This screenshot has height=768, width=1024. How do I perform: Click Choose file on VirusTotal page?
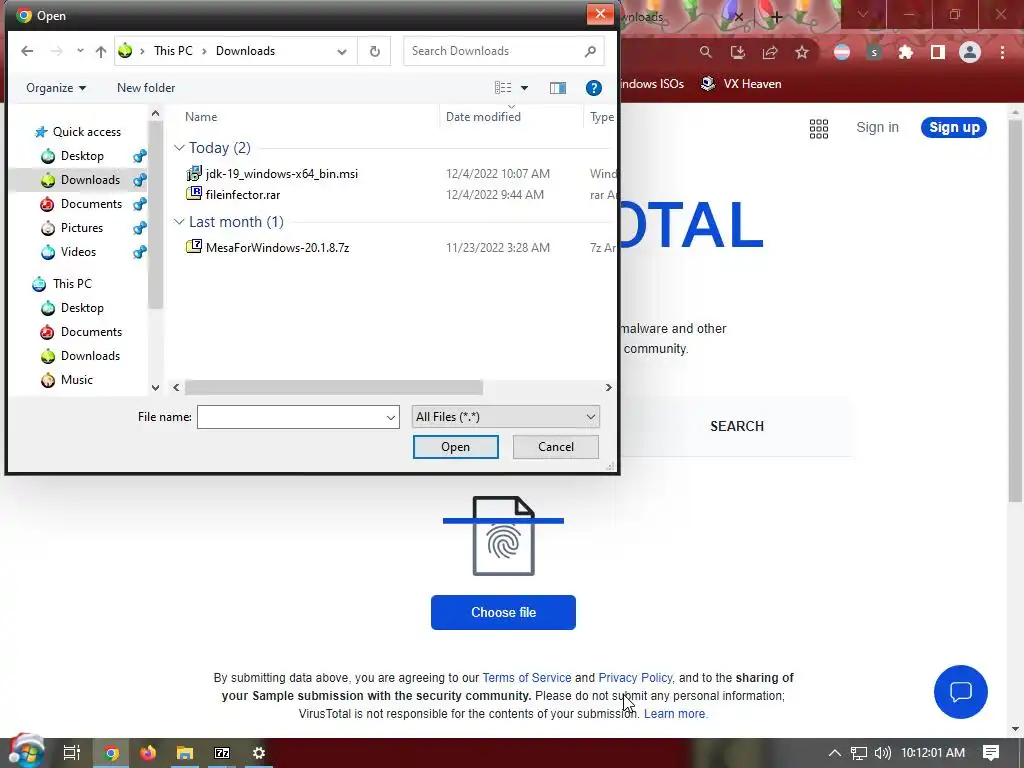pos(503,613)
